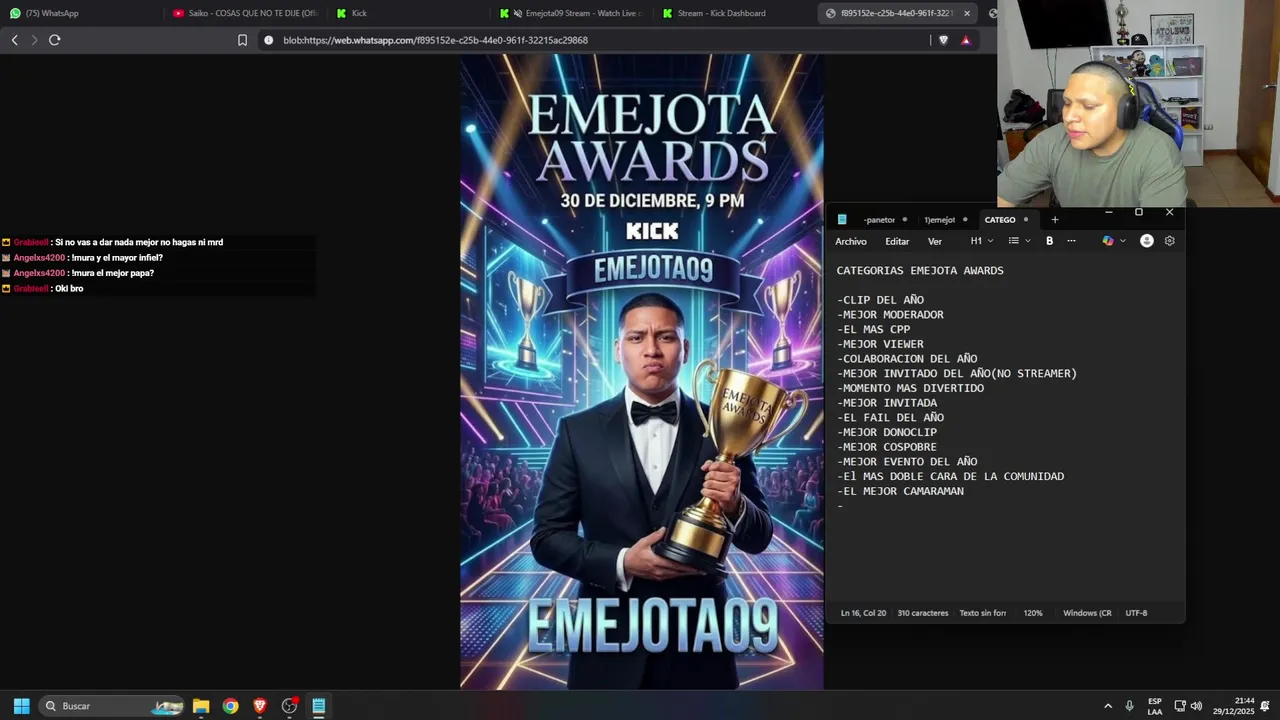Click the -MOMENTO MAS DIVERTIDO line
The width and height of the screenshot is (1280, 720).
coord(910,388)
